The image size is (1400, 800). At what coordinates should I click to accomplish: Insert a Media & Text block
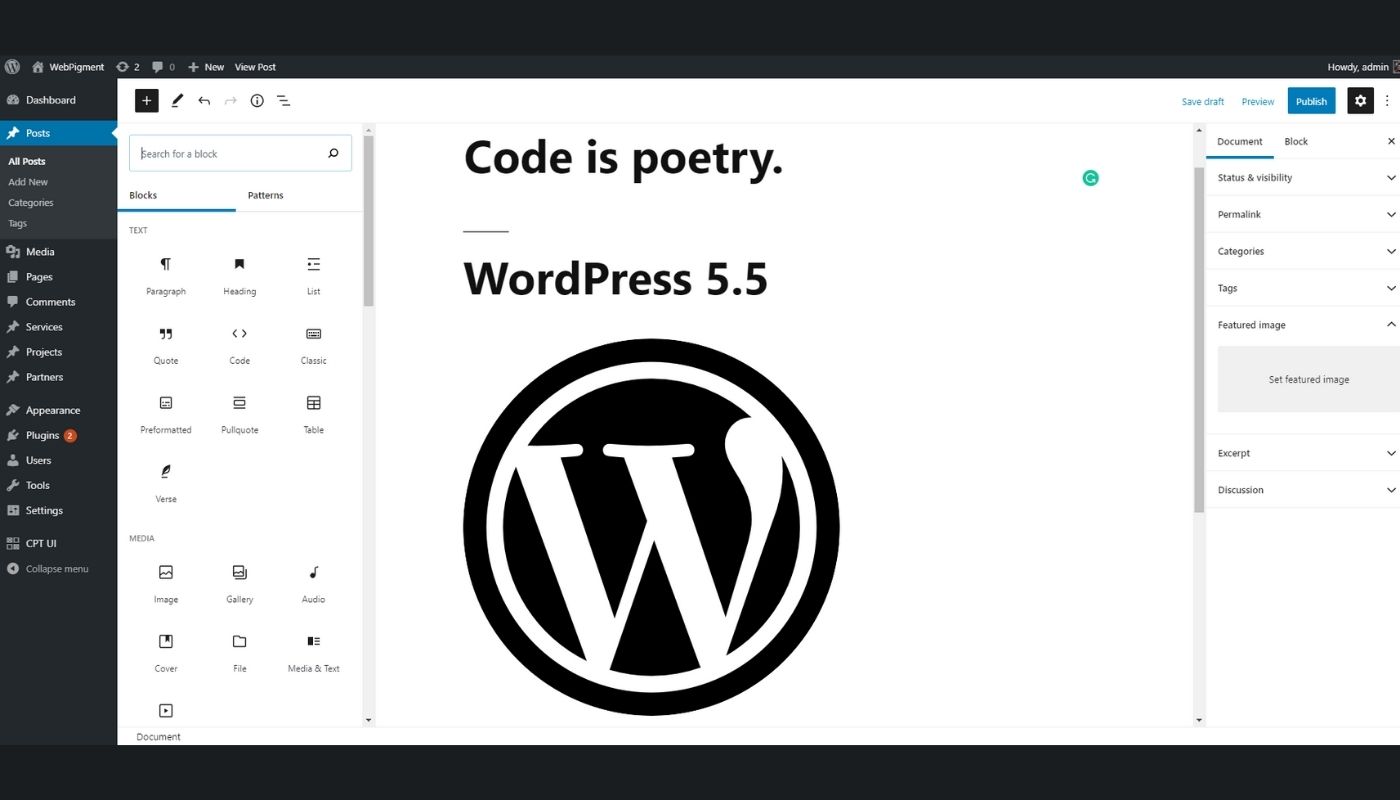314,652
